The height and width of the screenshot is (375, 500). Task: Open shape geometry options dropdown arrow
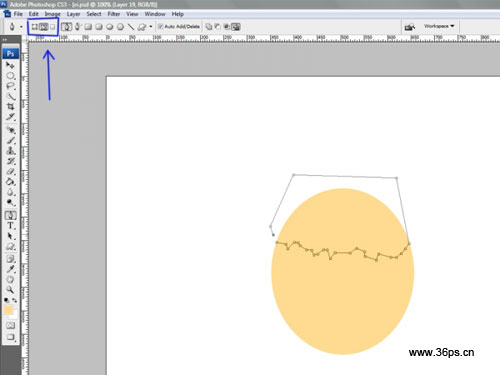pos(151,27)
